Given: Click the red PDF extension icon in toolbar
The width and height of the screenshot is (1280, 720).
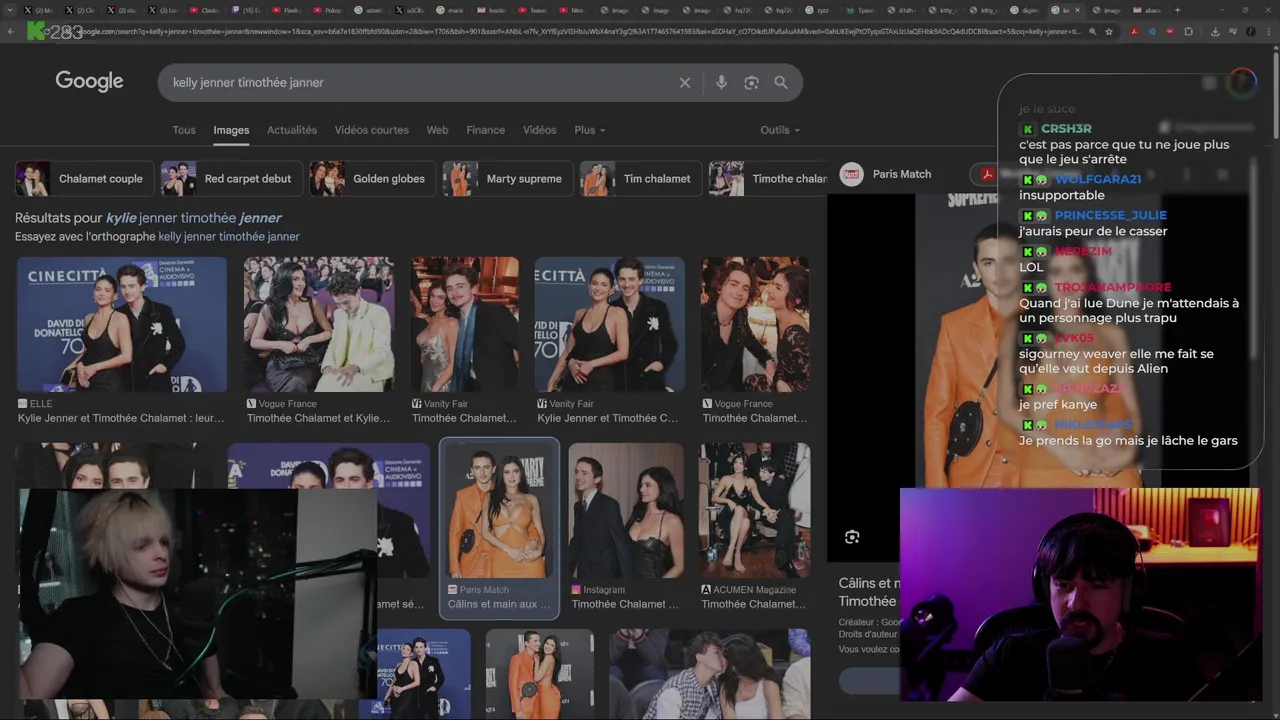Looking at the screenshot, I should click(x=1134, y=31).
